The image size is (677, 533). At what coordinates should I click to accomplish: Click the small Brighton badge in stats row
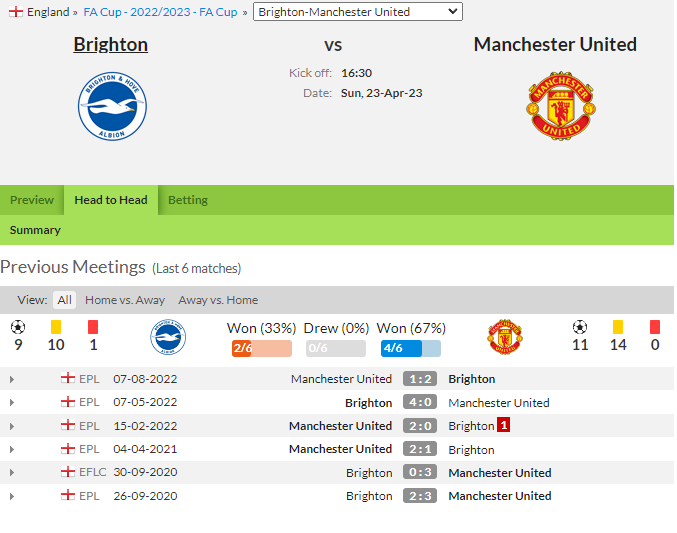(x=168, y=337)
